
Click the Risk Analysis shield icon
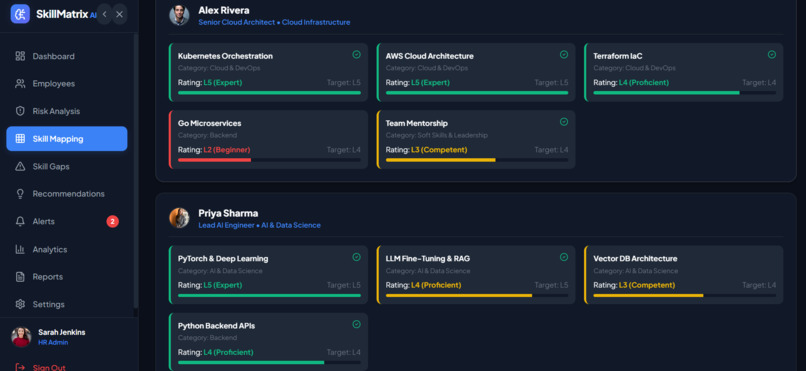(x=20, y=111)
